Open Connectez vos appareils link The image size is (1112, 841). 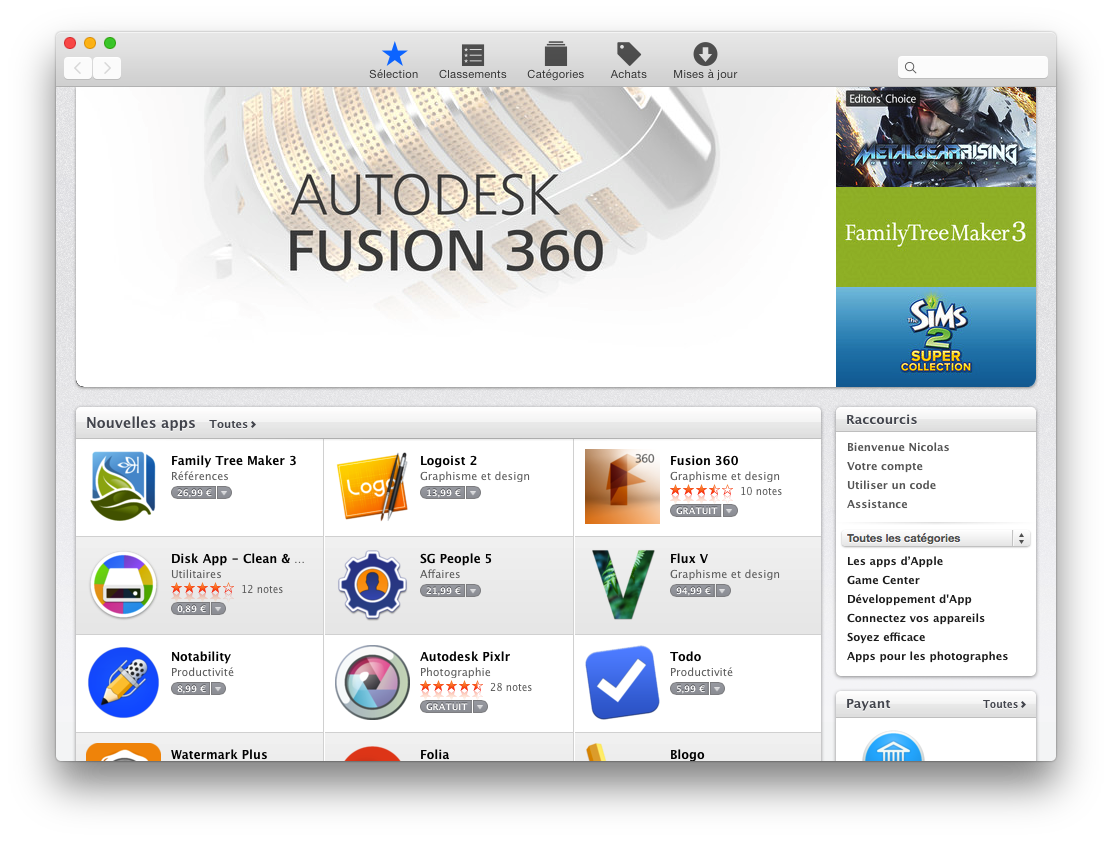pos(916,618)
